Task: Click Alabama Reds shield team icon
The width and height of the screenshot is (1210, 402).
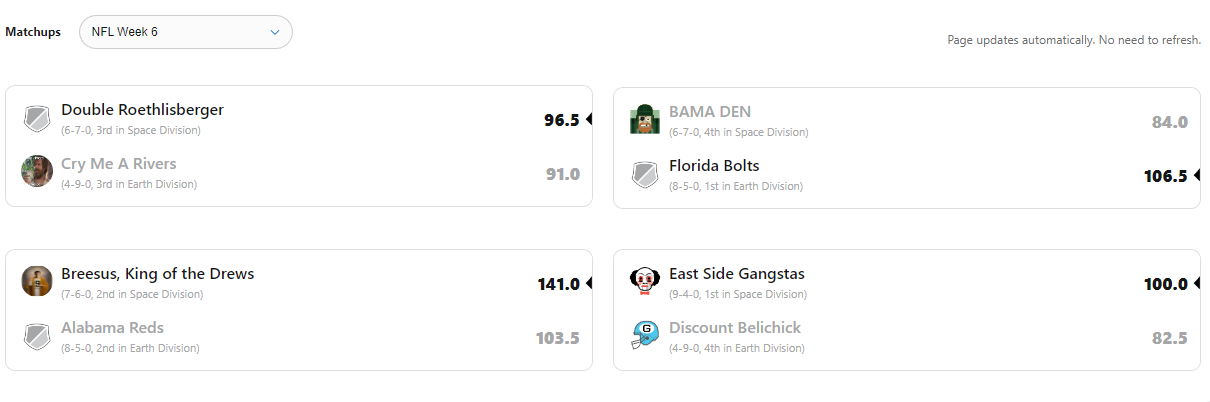Action: [x=37, y=336]
